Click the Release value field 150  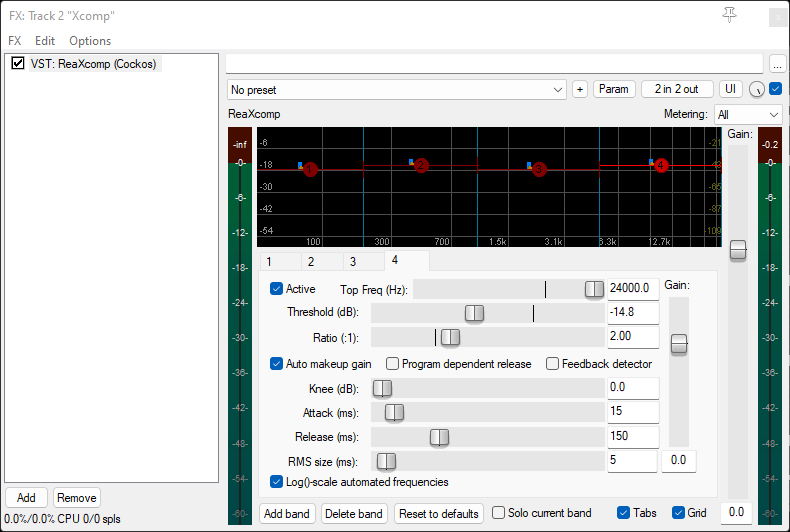click(633, 436)
